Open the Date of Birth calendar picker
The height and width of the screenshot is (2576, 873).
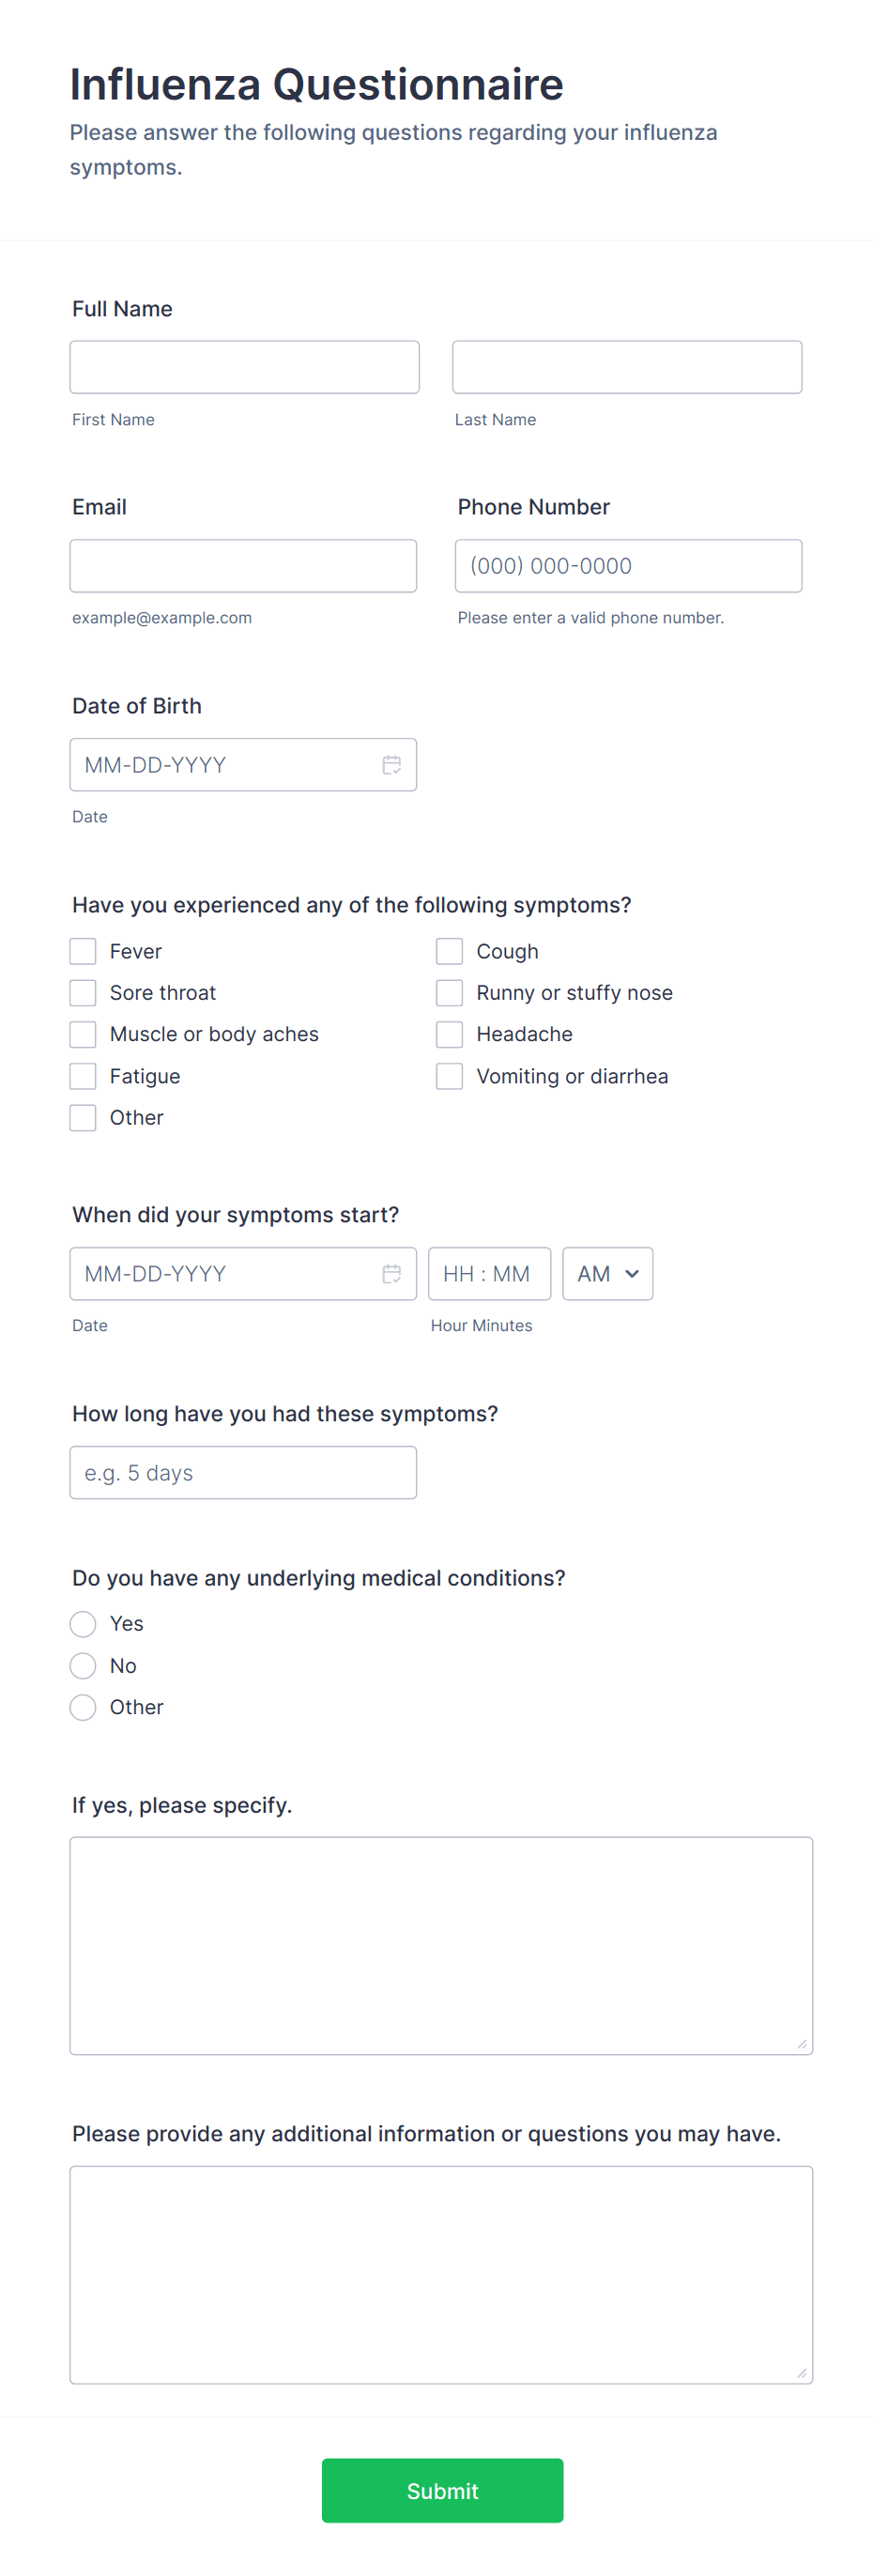pyautogui.click(x=391, y=764)
